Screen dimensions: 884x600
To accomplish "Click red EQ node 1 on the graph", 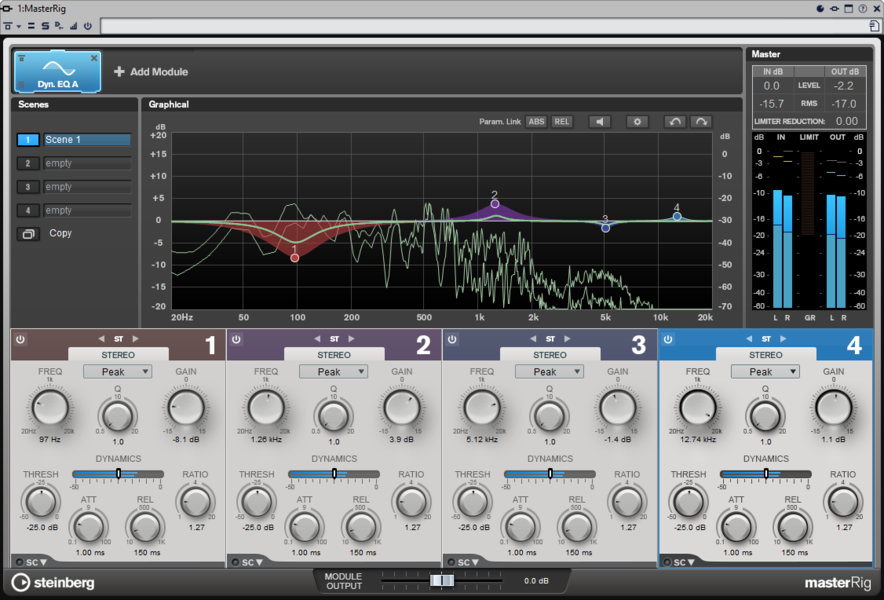I will click(295, 258).
